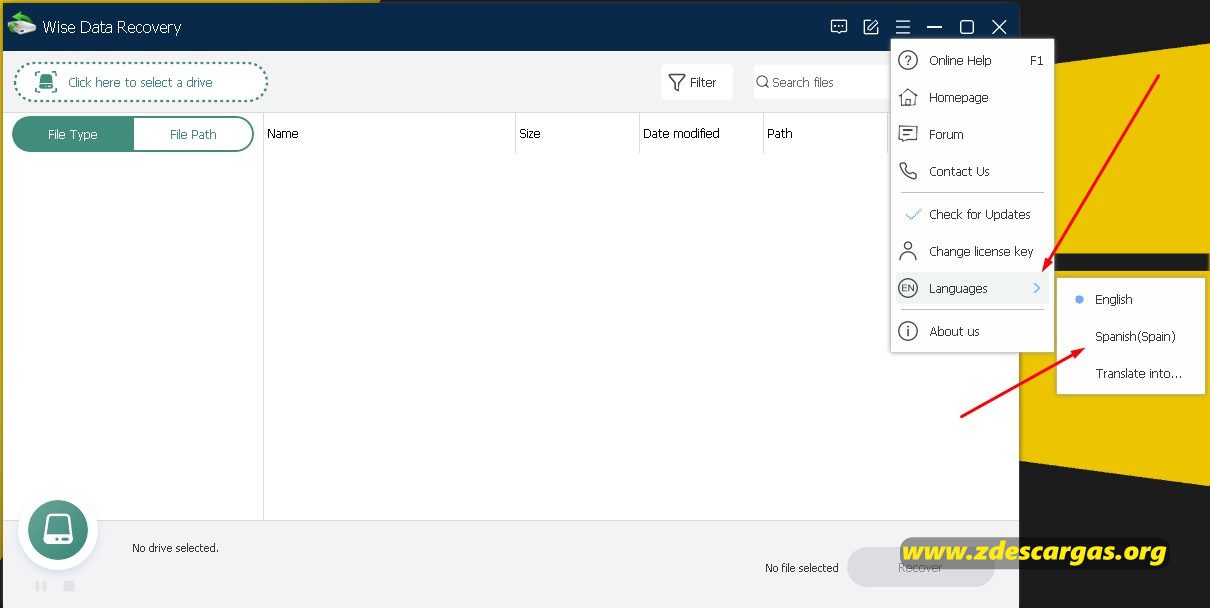Click the magnifier icon in search box
The image size is (1210, 608).
tap(762, 82)
